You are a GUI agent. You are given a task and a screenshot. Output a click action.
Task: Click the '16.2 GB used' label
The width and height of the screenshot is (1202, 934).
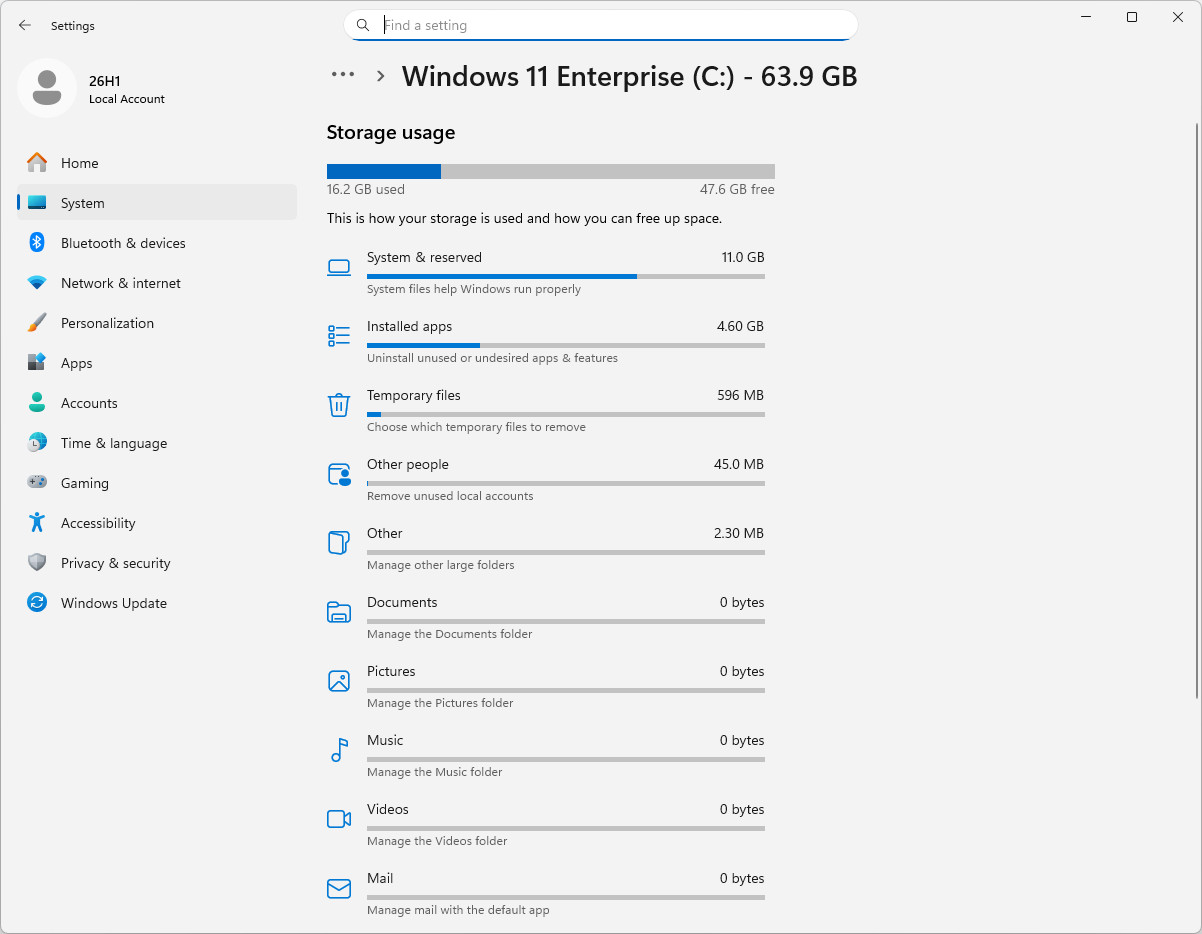366,189
